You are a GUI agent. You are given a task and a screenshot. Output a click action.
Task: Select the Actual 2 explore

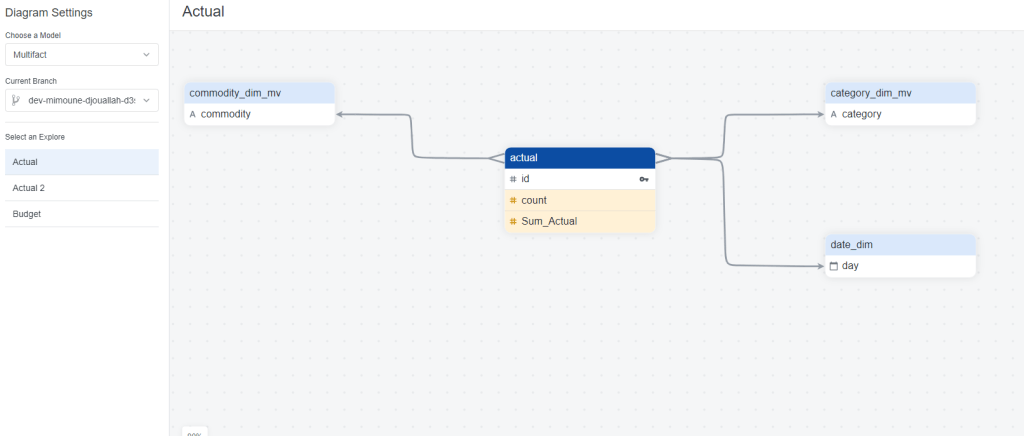(x=81, y=188)
